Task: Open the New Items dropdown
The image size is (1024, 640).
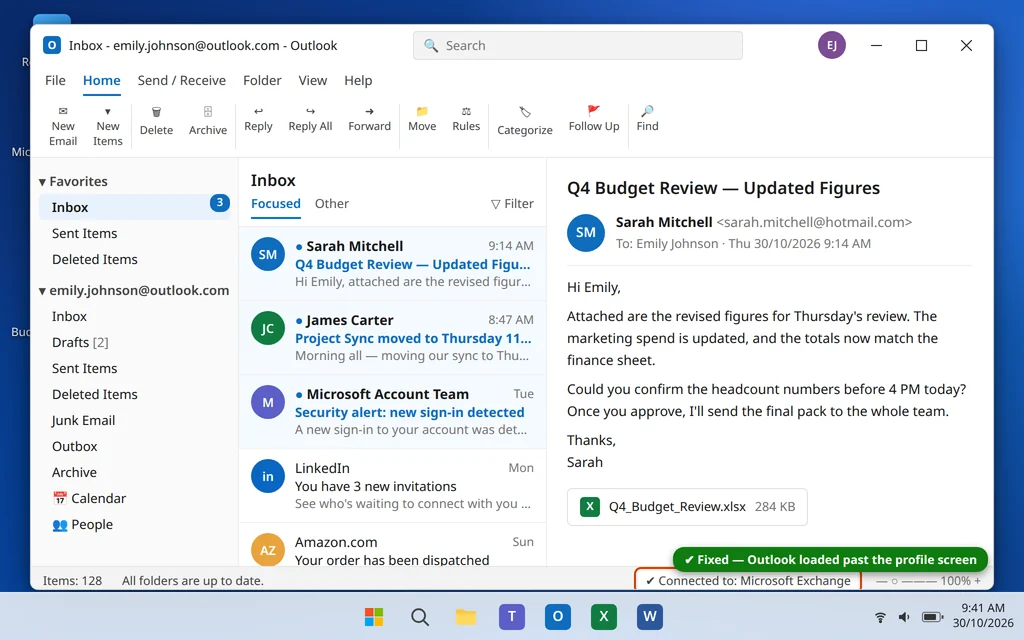Action: [108, 126]
